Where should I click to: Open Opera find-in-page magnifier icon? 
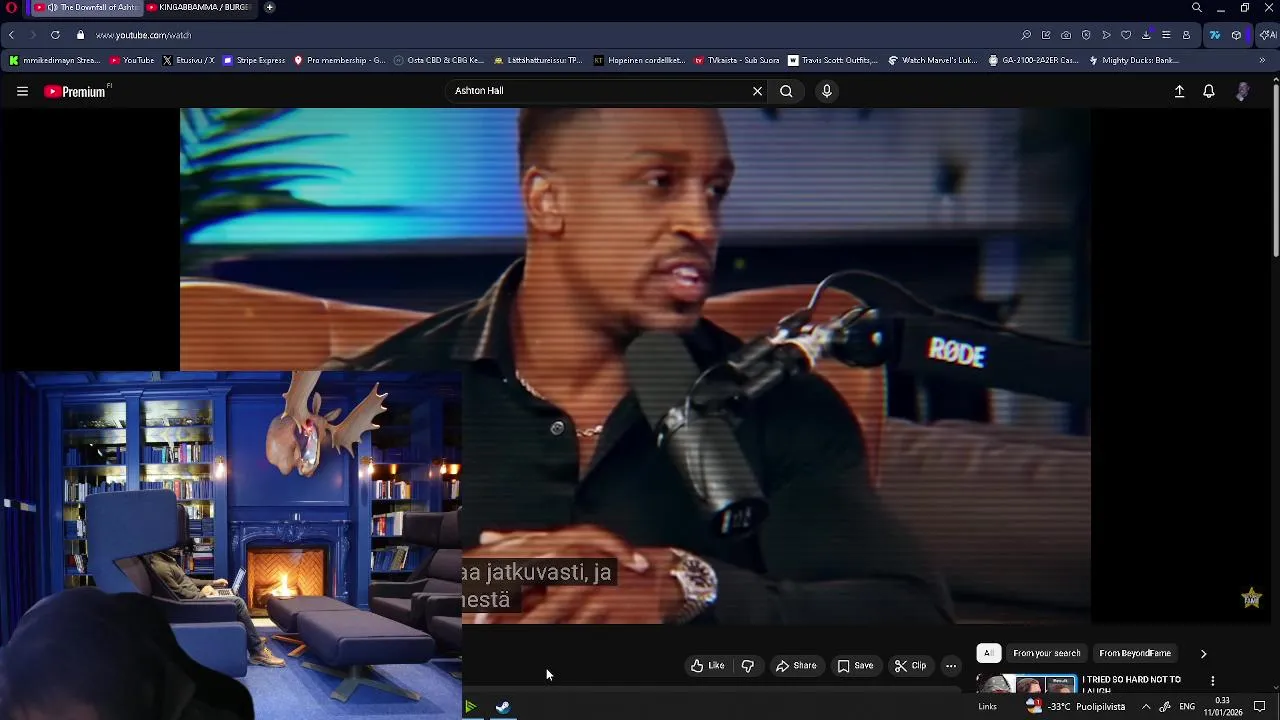[1026, 35]
